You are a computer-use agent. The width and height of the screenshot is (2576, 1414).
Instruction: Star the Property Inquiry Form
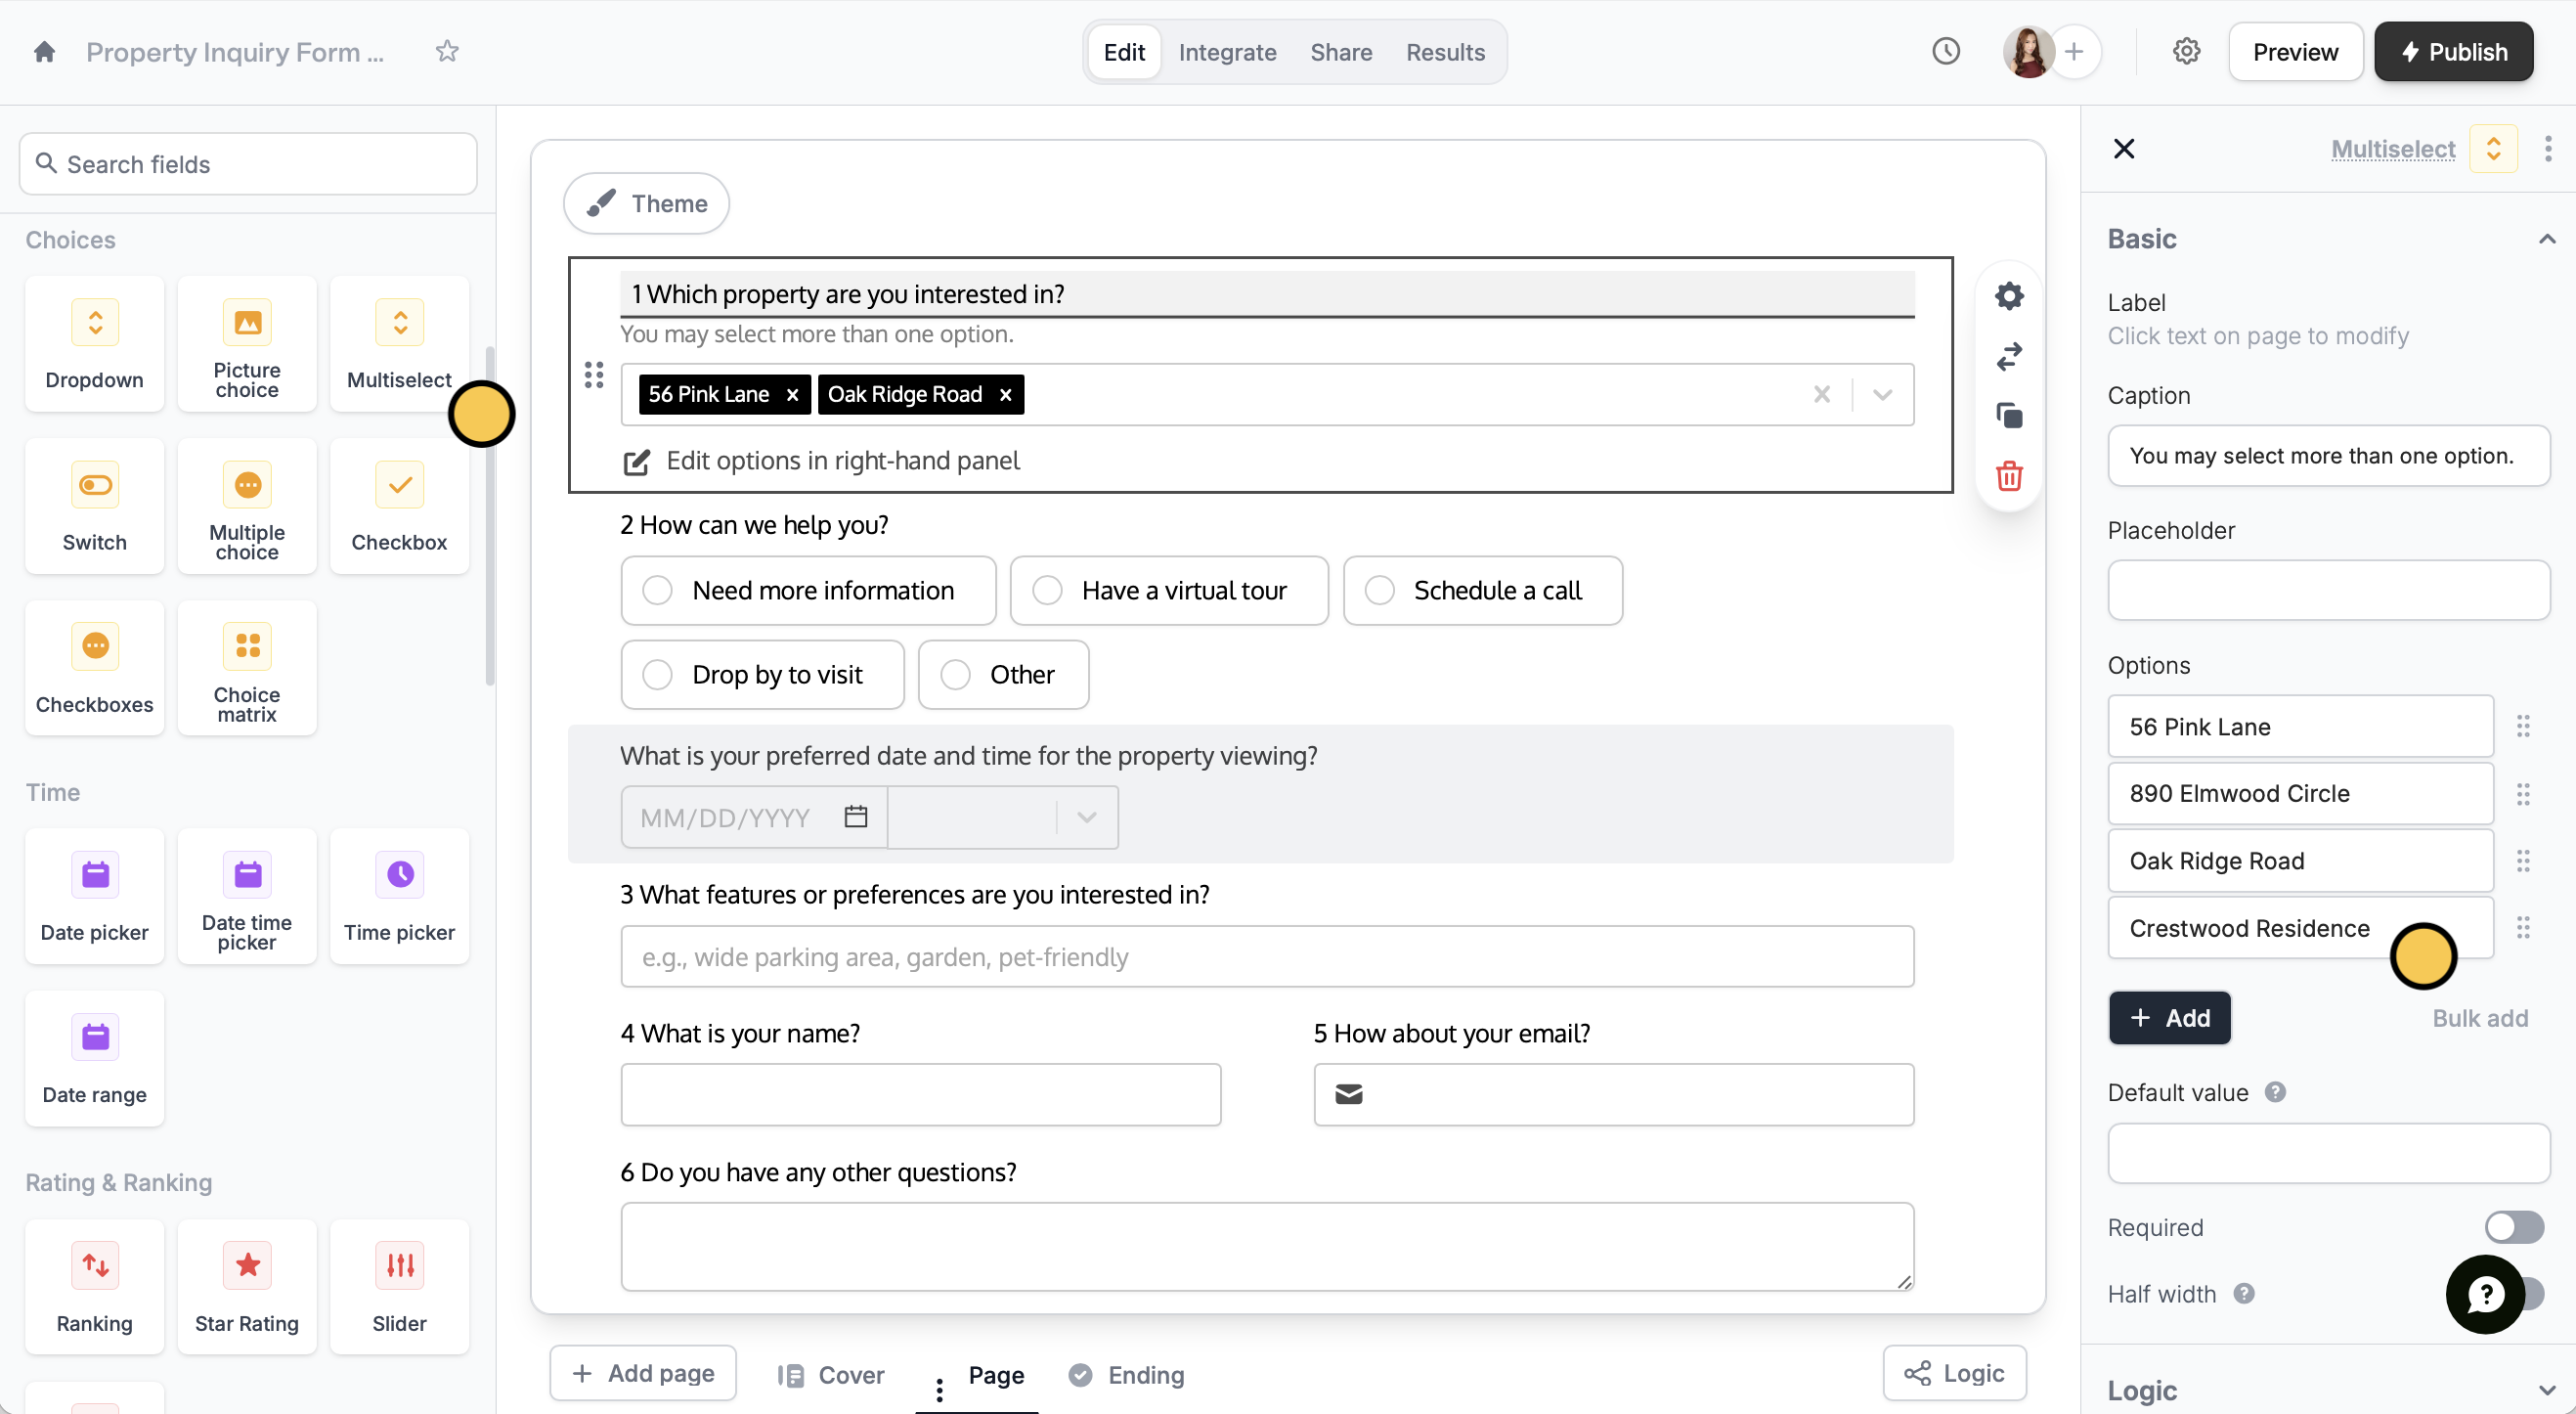pos(447,52)
